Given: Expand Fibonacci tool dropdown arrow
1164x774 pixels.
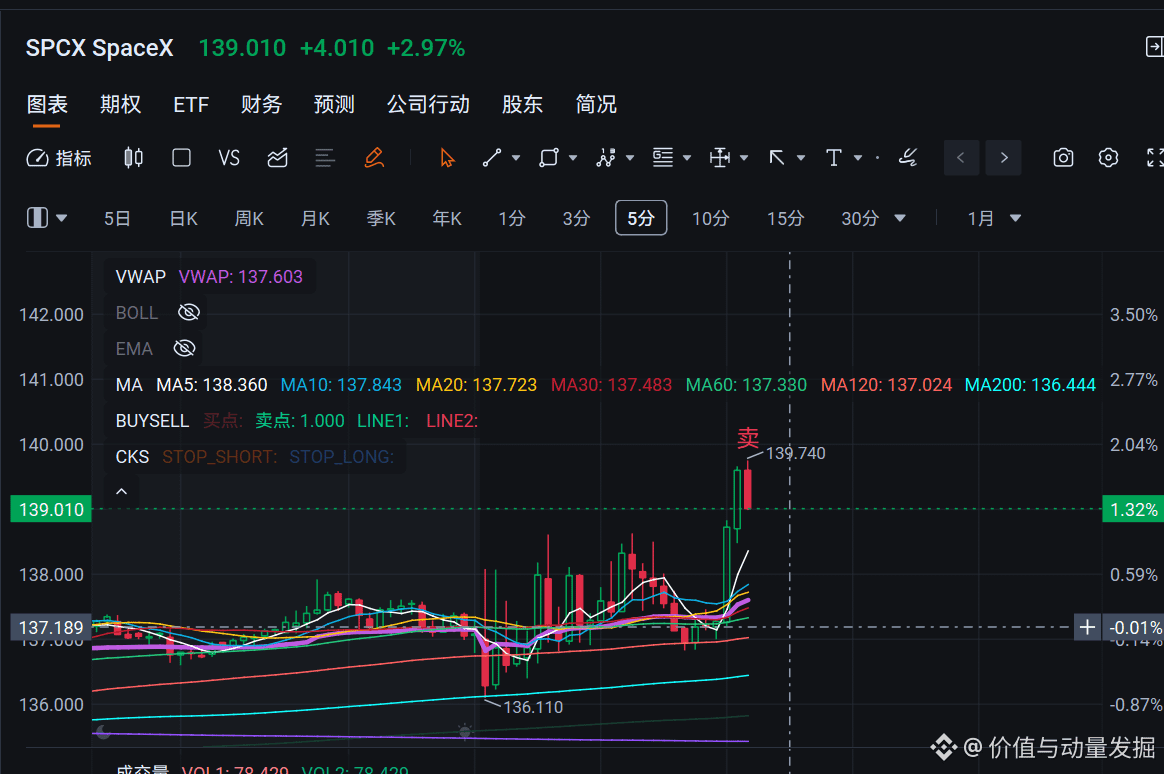Looking at the screenshot, I should point(687,158).
